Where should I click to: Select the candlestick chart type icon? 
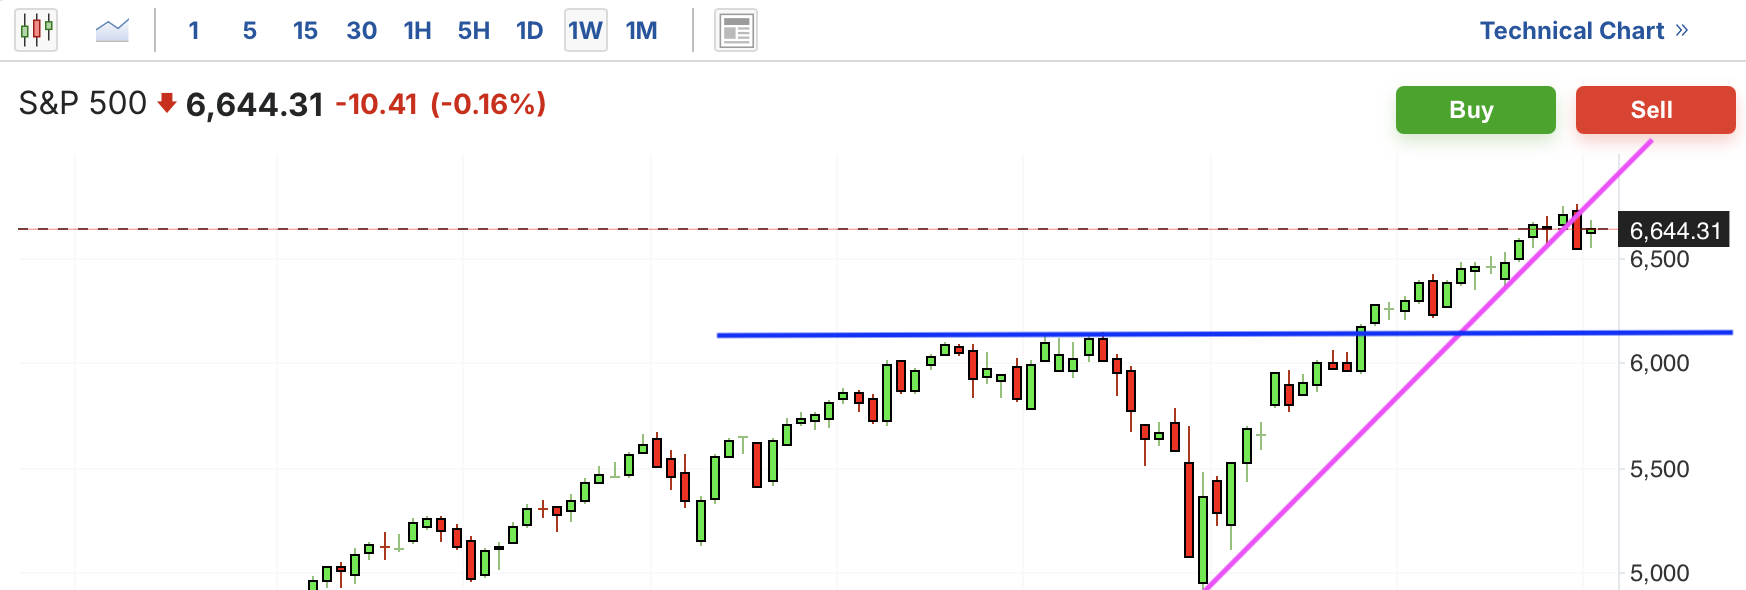pyautogui.click(x=36, y=30)
